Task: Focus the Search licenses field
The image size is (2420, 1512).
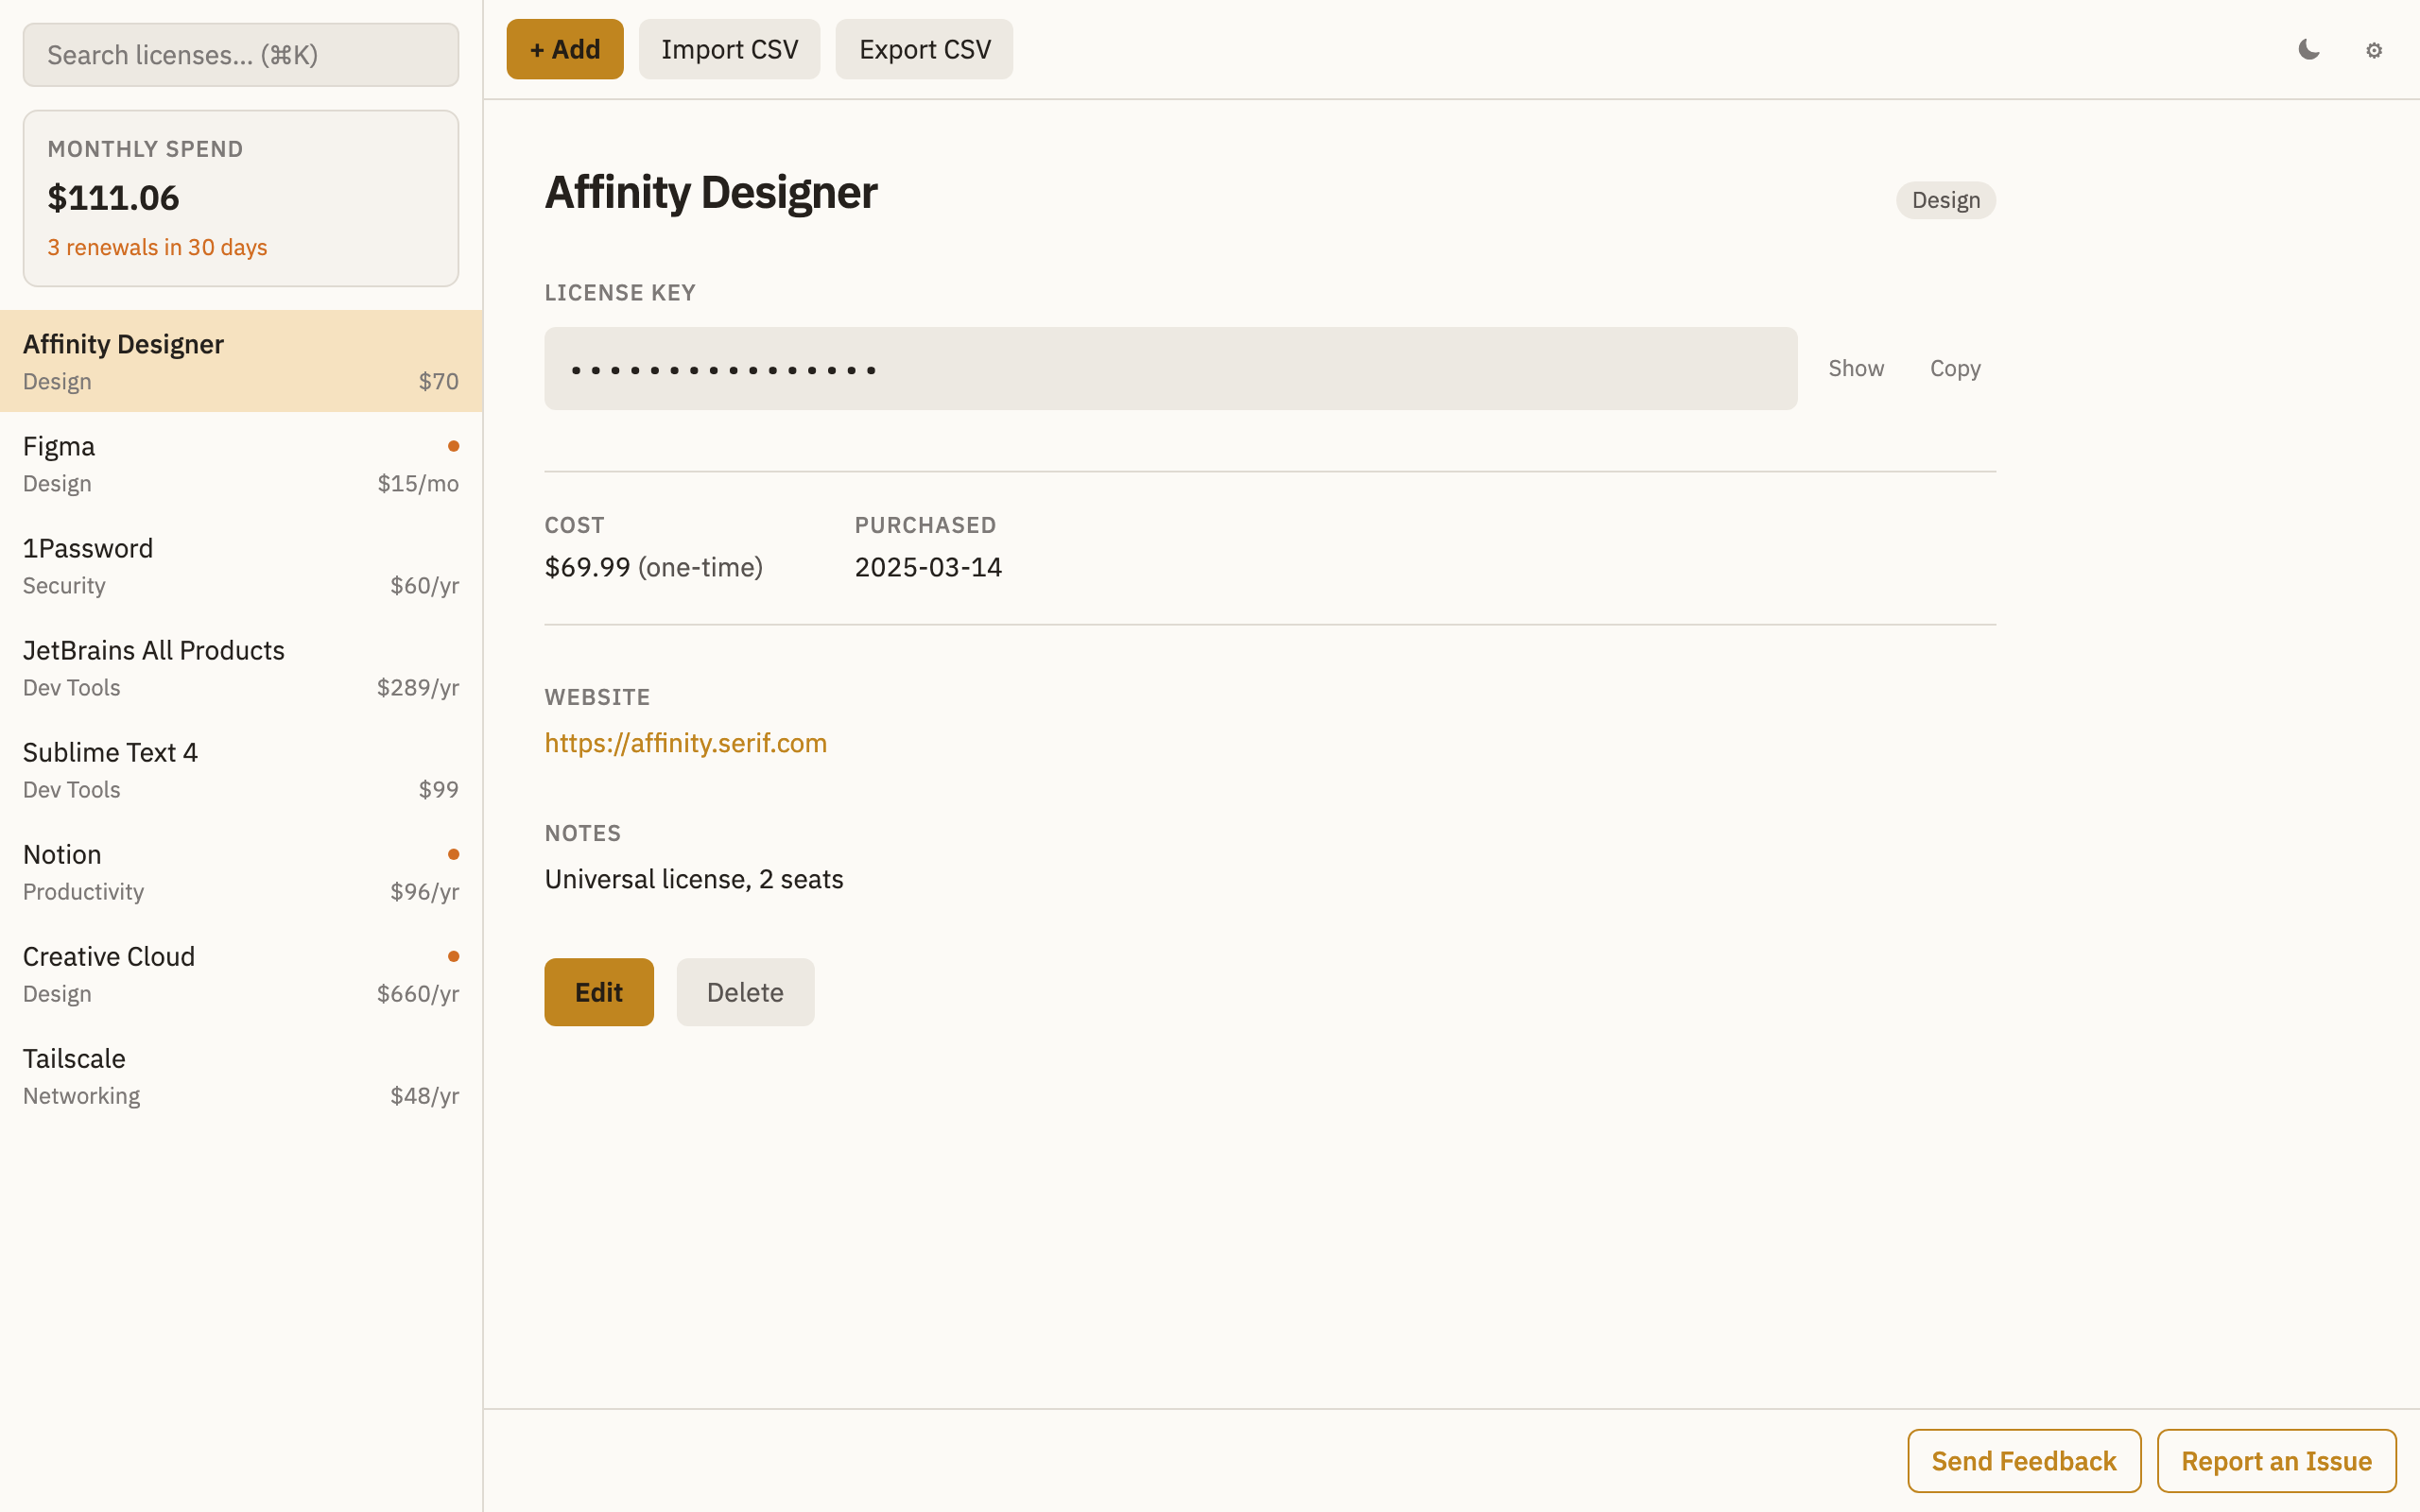Action: pos(241,55)
